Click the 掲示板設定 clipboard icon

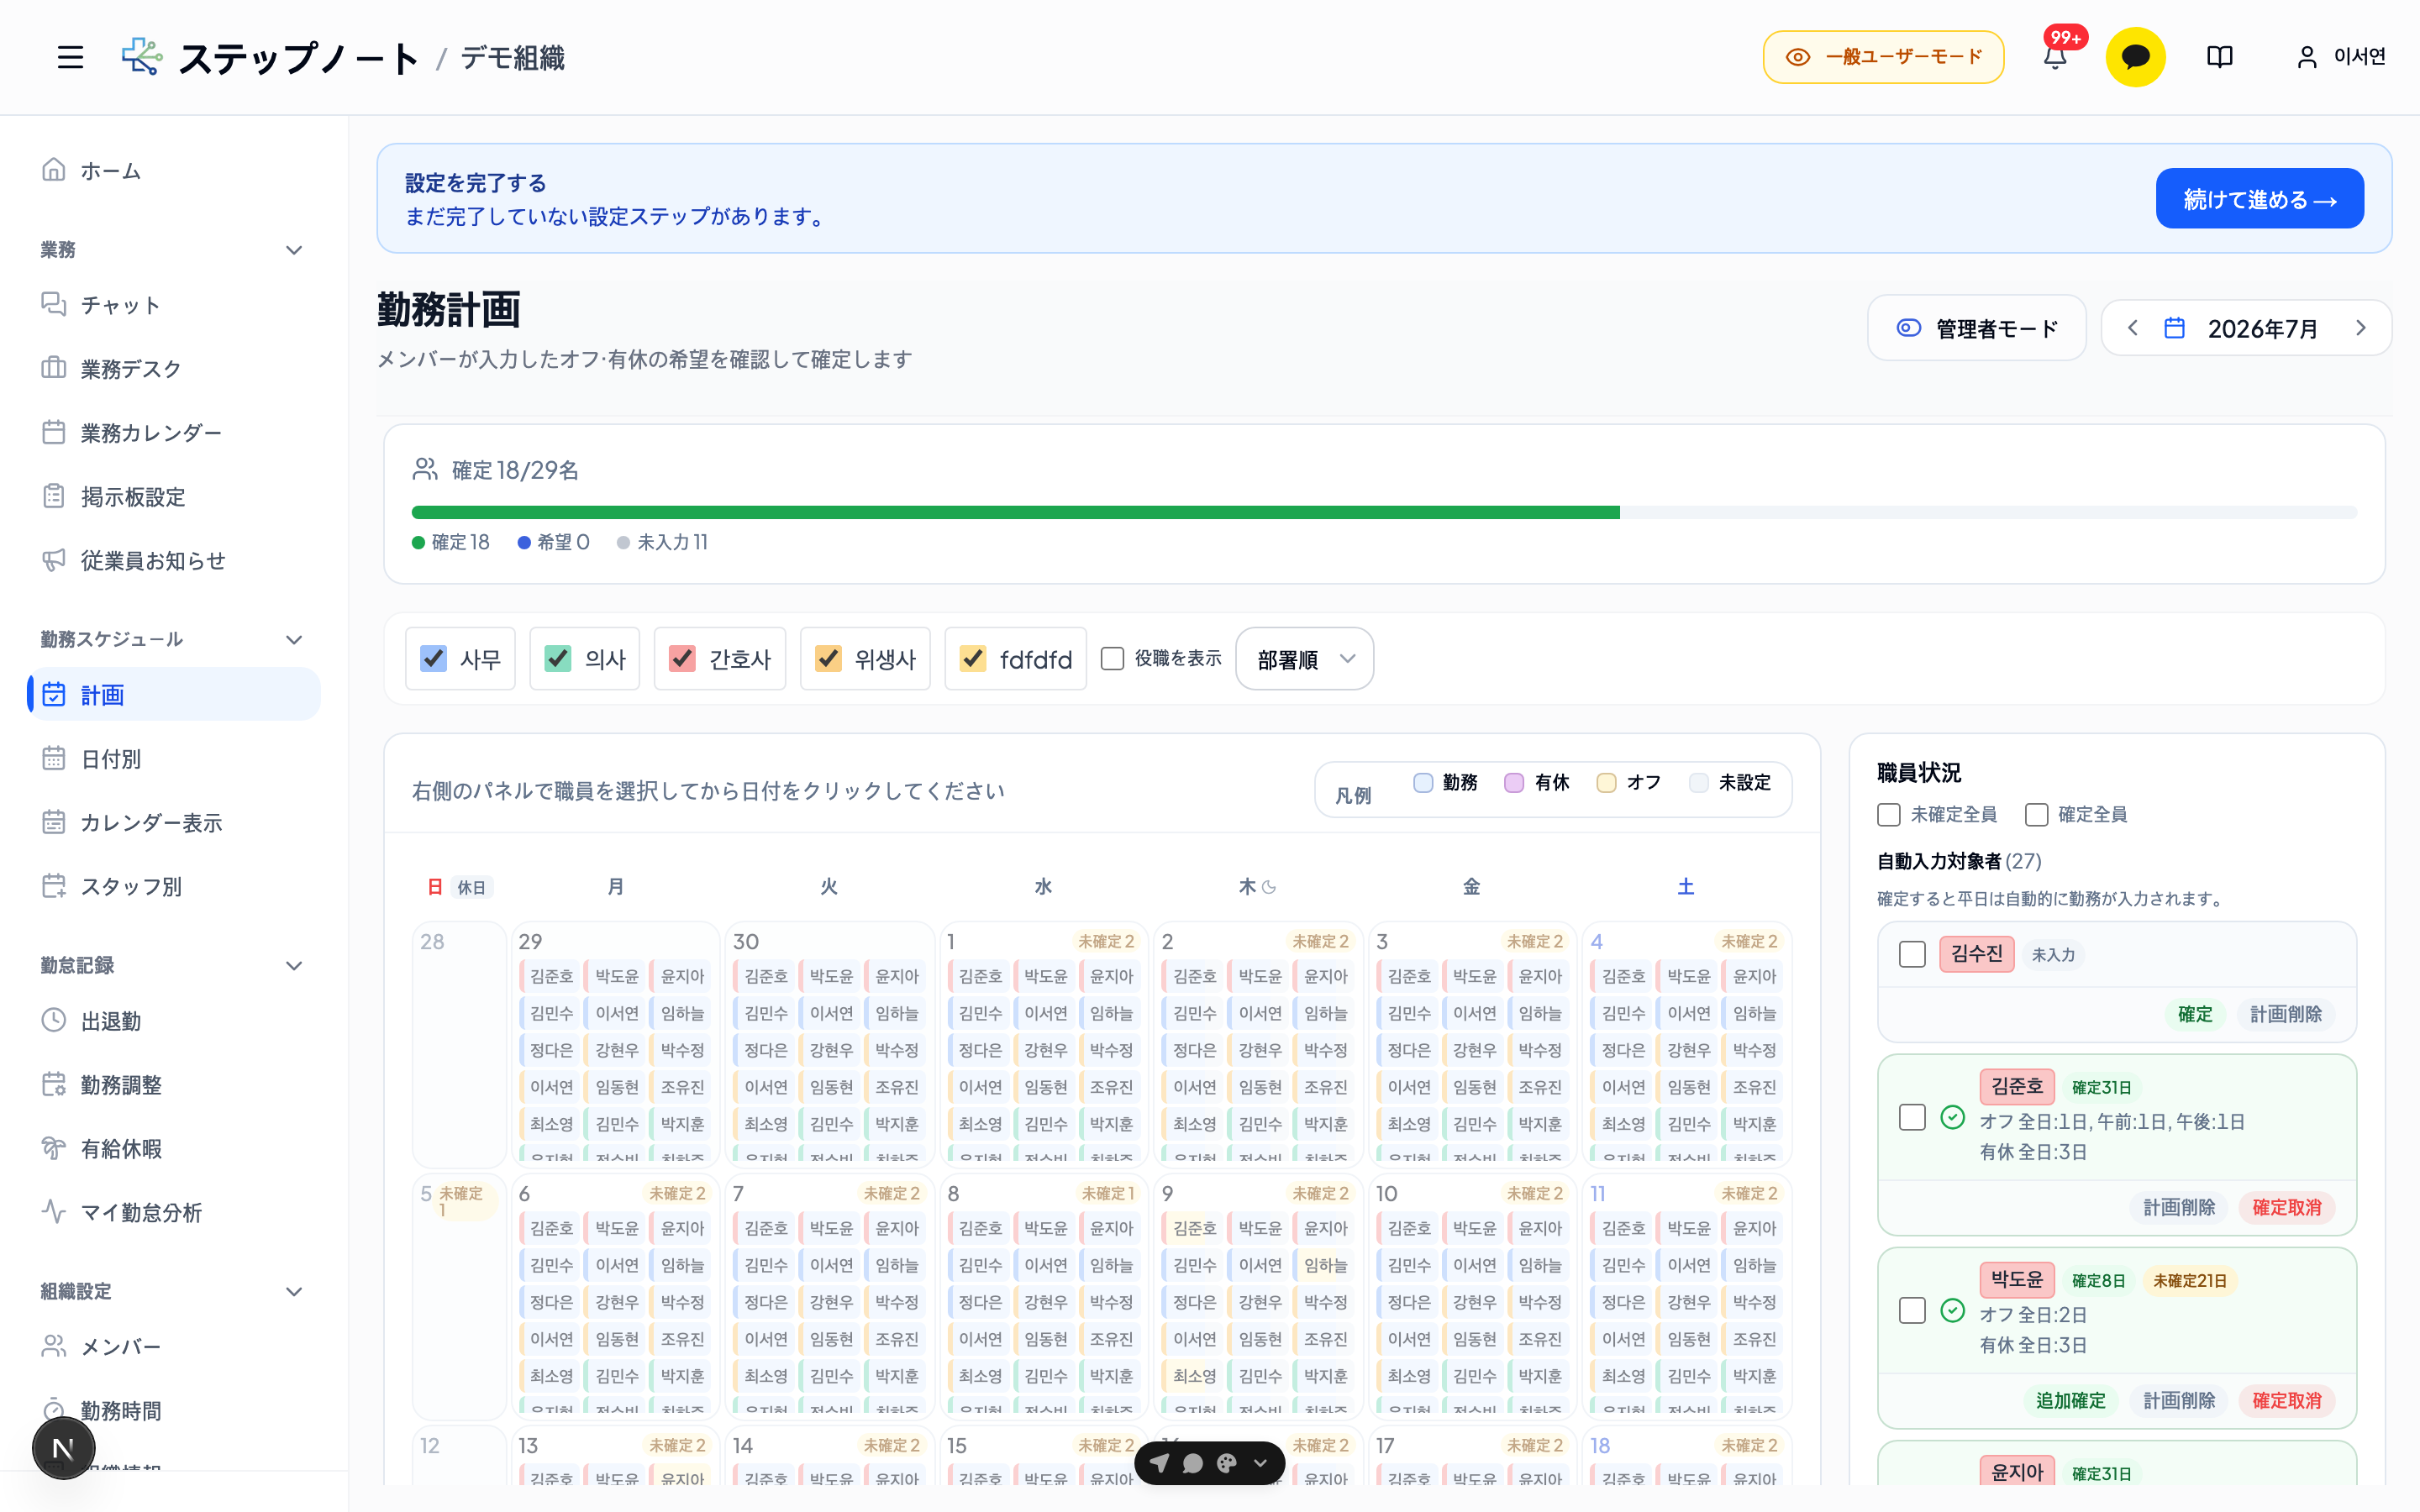[54, 496]
